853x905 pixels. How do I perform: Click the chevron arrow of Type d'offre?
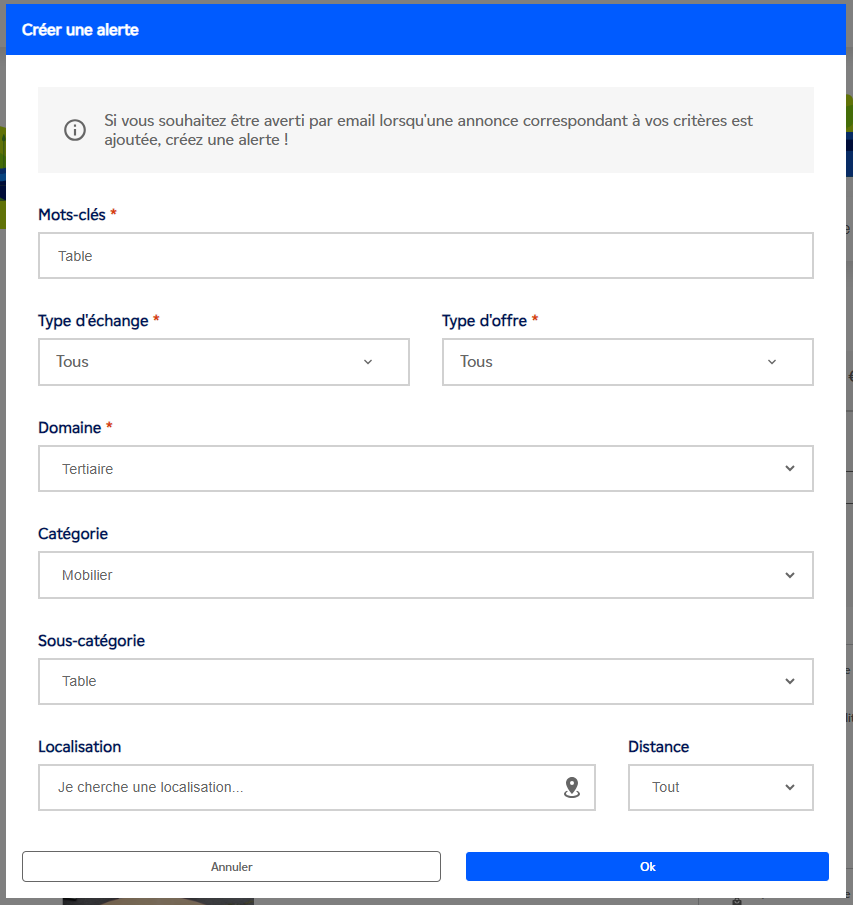(x=772, y=362)
